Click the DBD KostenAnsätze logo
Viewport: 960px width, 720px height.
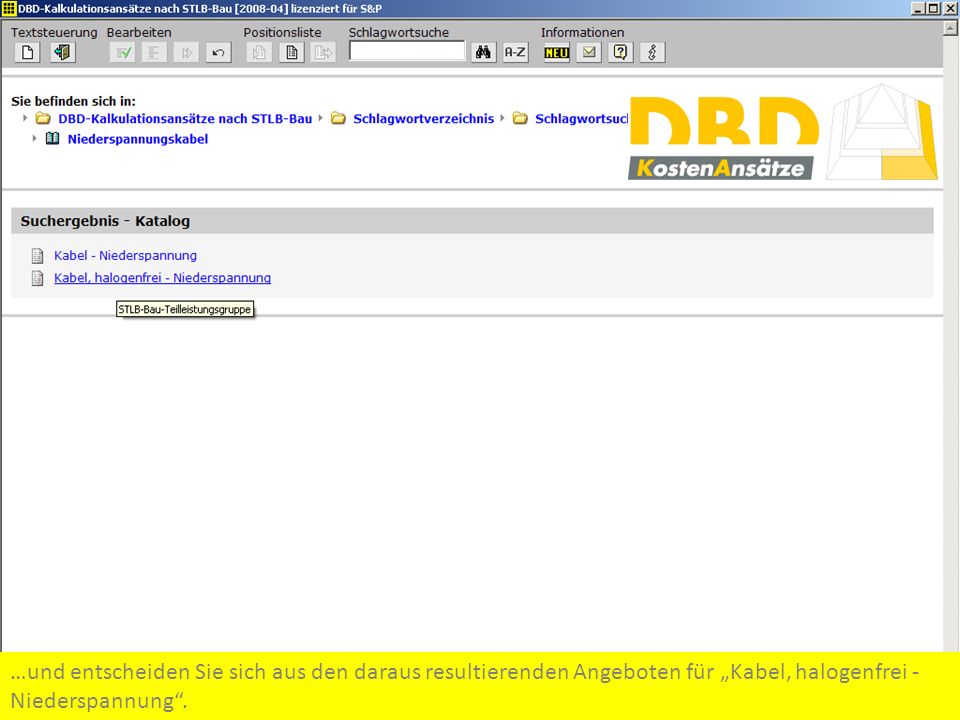tap(783, 132)
